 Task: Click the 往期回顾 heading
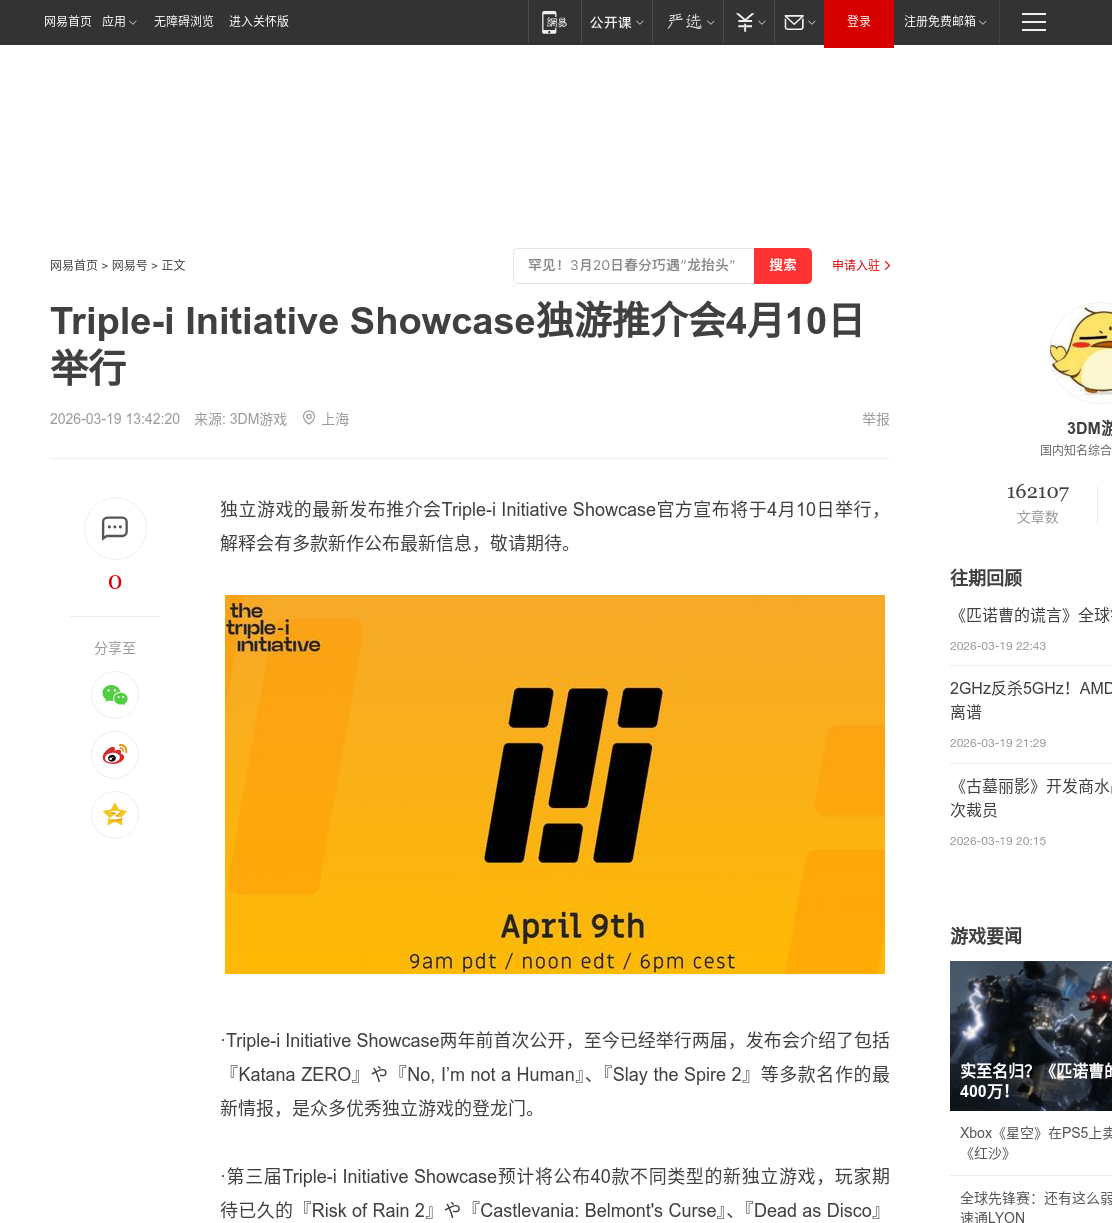point(986,578)
